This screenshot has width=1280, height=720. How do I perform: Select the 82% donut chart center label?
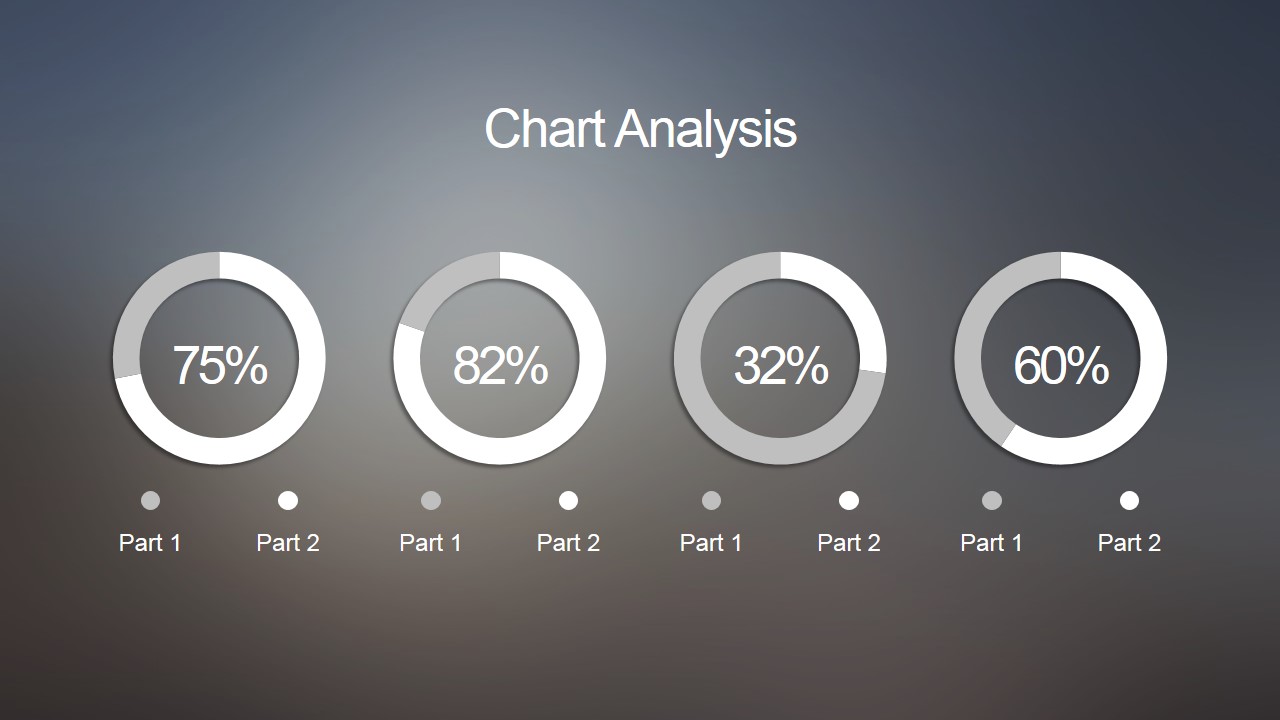(500, 365)
